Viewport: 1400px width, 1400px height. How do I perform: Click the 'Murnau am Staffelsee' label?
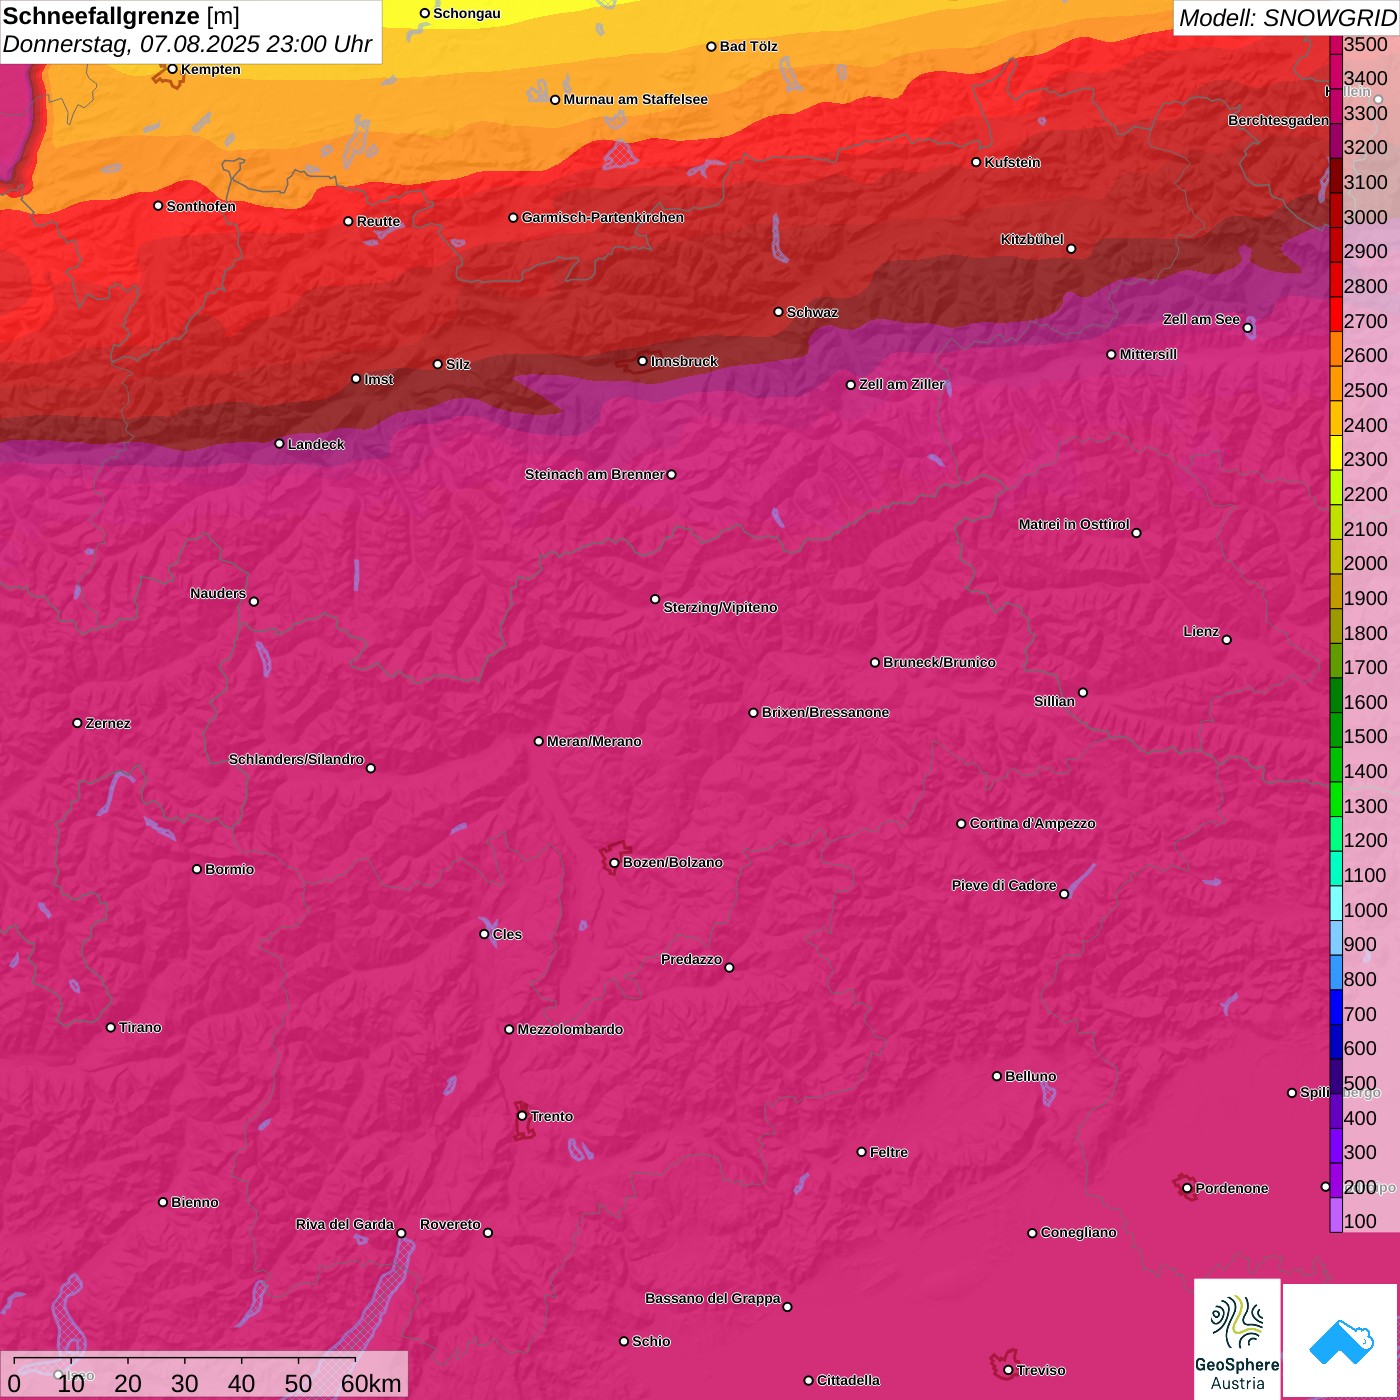point(635,99)
